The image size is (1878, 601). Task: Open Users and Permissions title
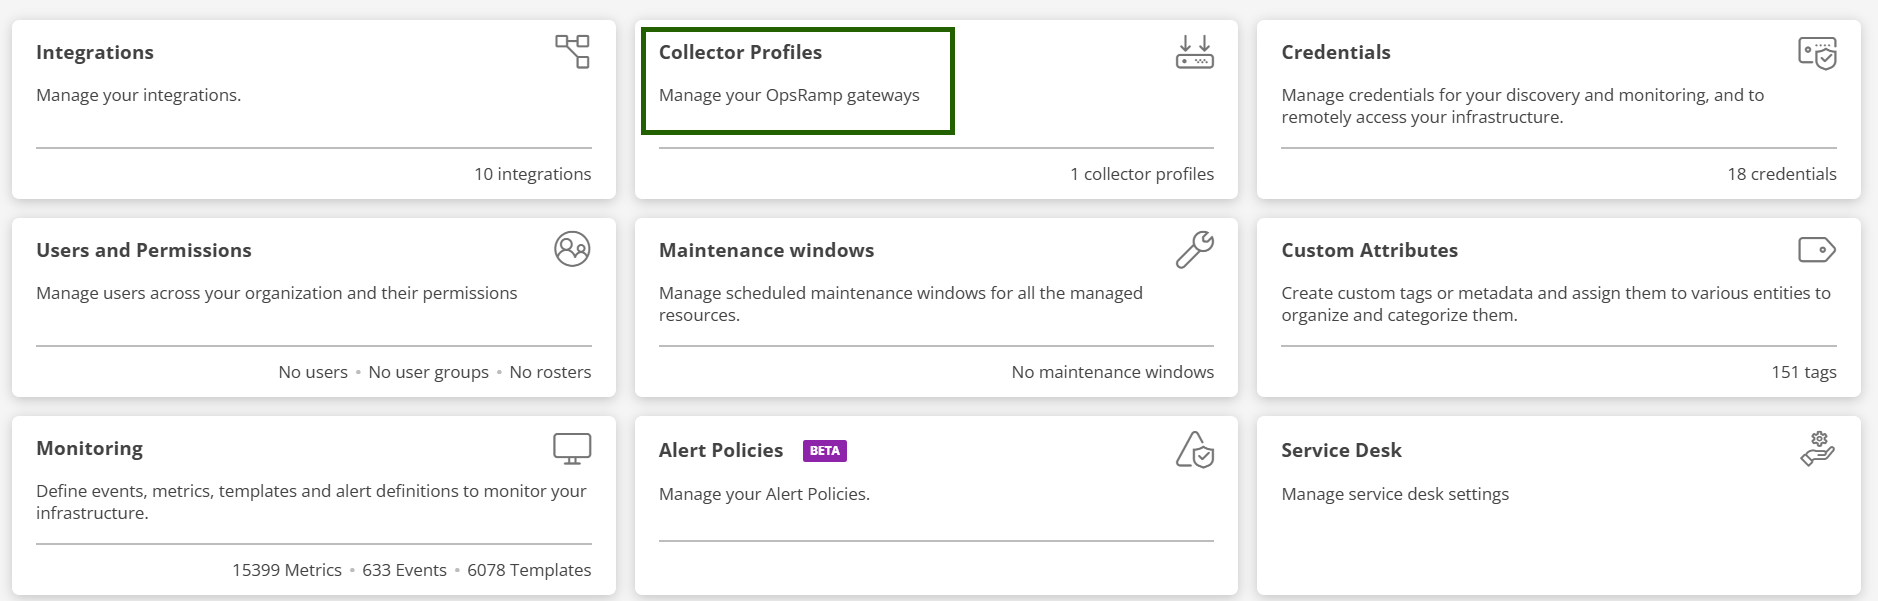point(144,250)
